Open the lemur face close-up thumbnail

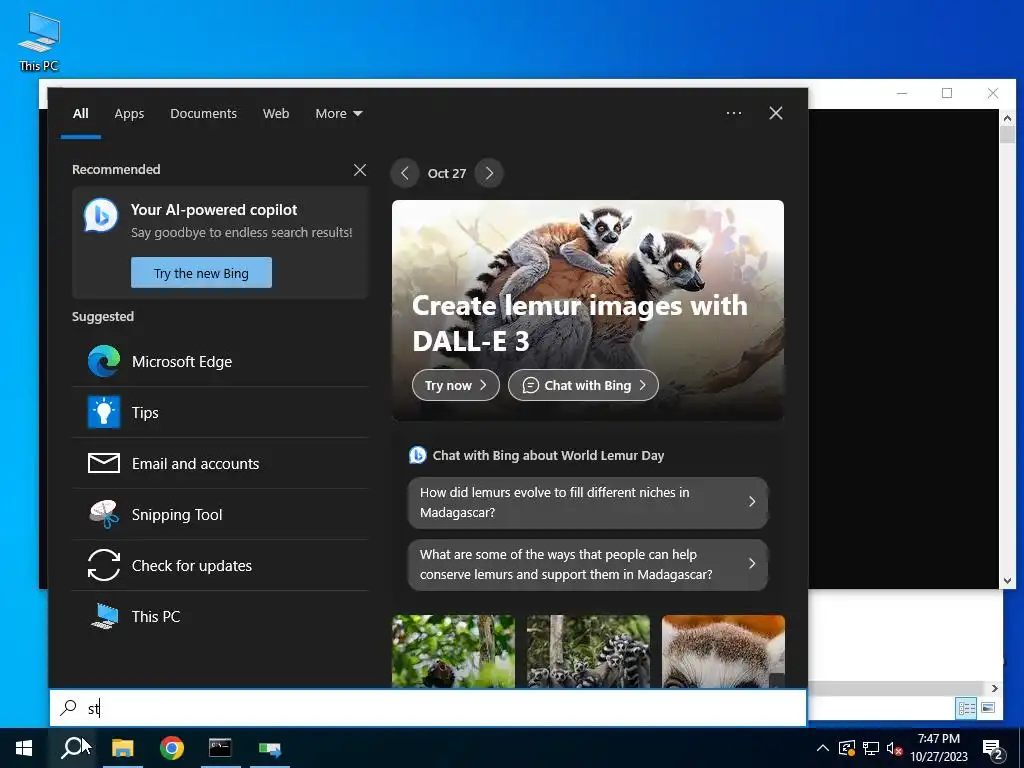coord(723,651)
